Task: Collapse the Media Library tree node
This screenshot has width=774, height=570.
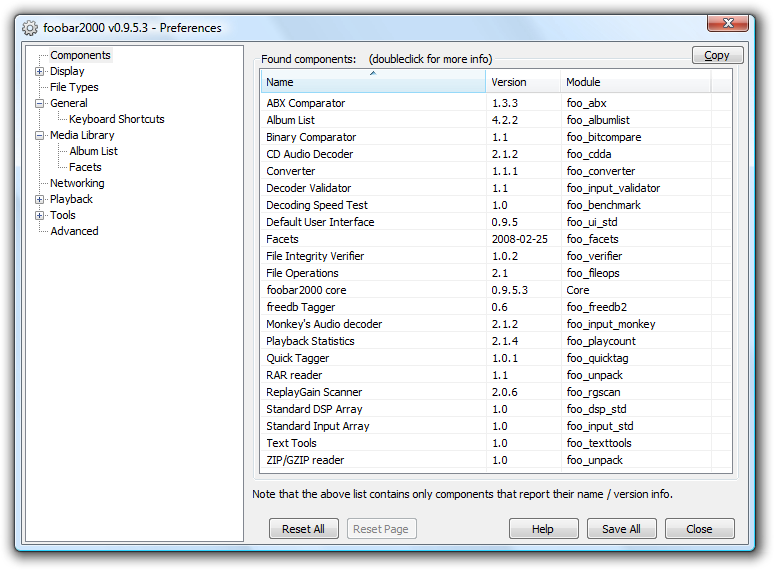Action: tap(40, 135)
